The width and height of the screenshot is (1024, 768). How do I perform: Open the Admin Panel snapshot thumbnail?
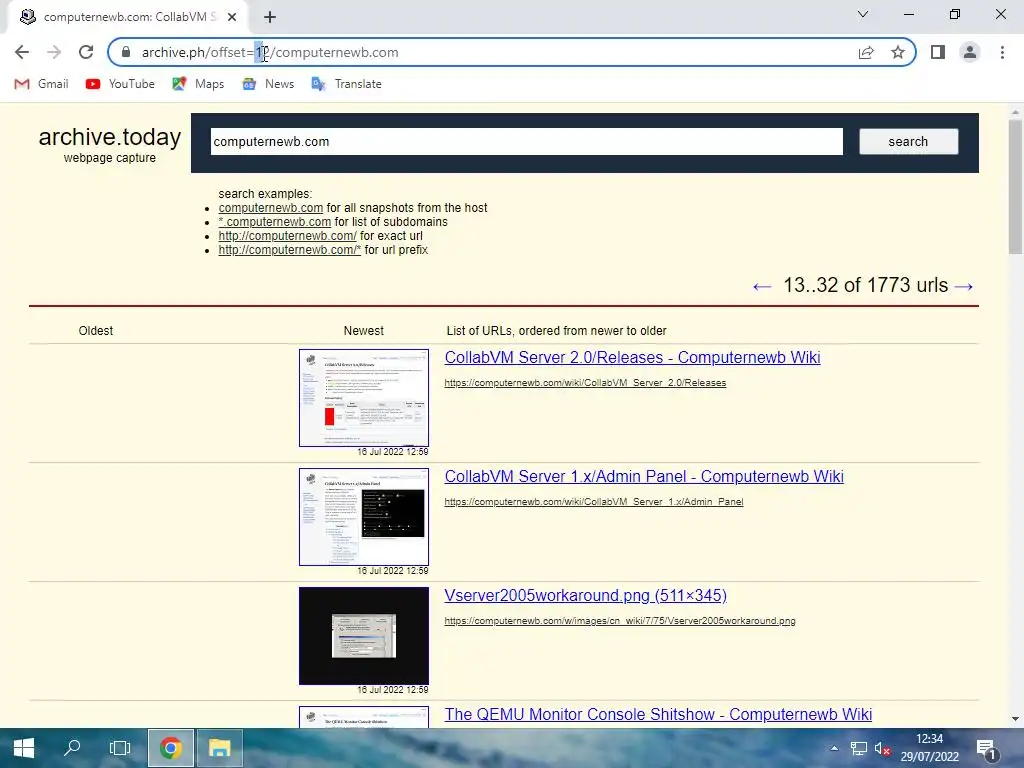(x=364, y=517)
